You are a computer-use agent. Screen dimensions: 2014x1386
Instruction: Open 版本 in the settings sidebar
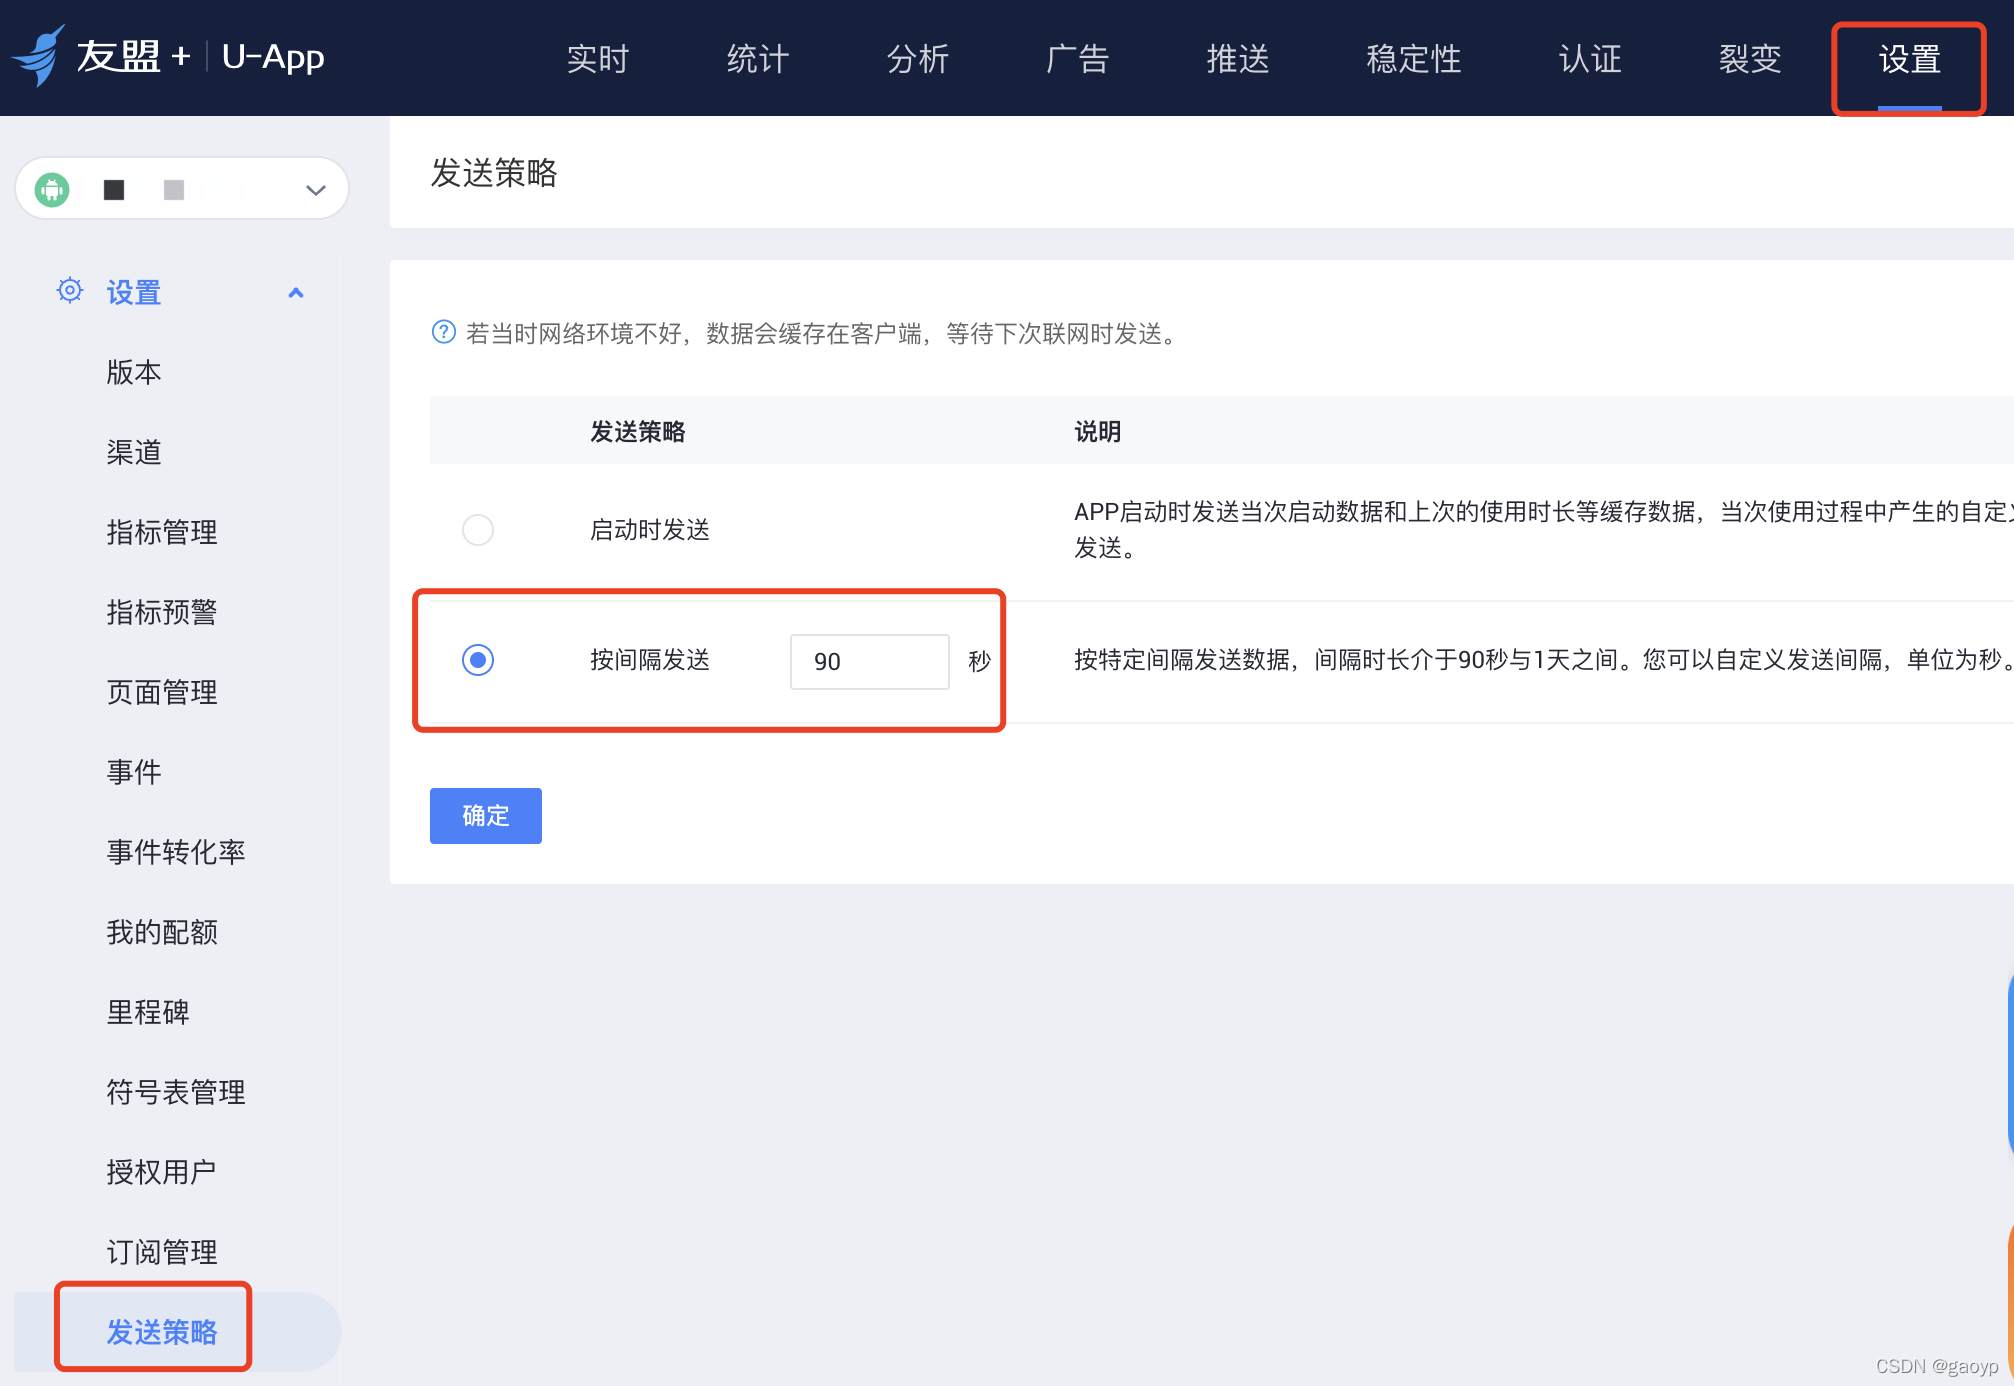(134, 372)
